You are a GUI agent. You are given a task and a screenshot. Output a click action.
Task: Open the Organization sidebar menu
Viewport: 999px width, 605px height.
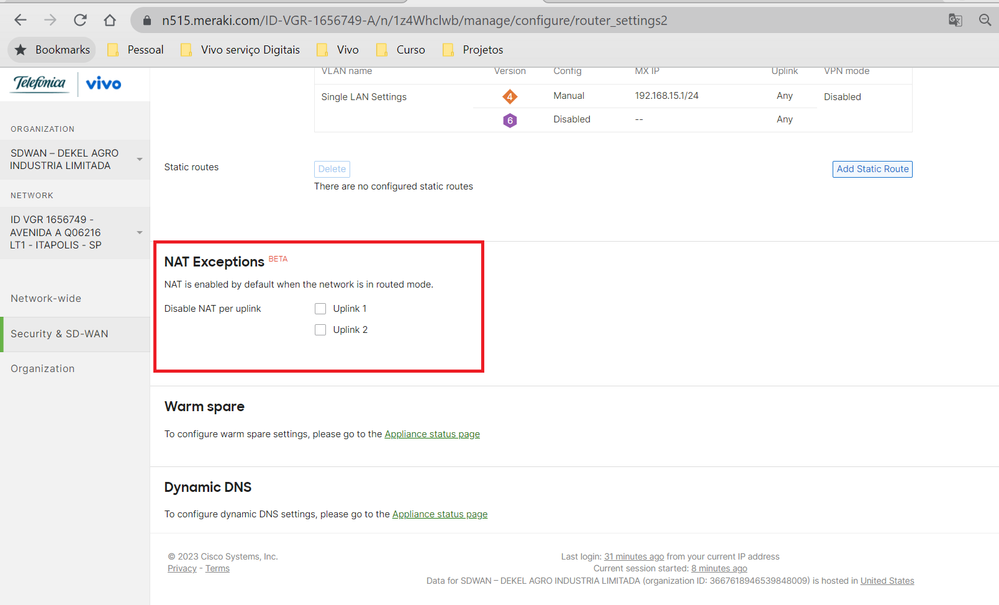tap(43, 369)
